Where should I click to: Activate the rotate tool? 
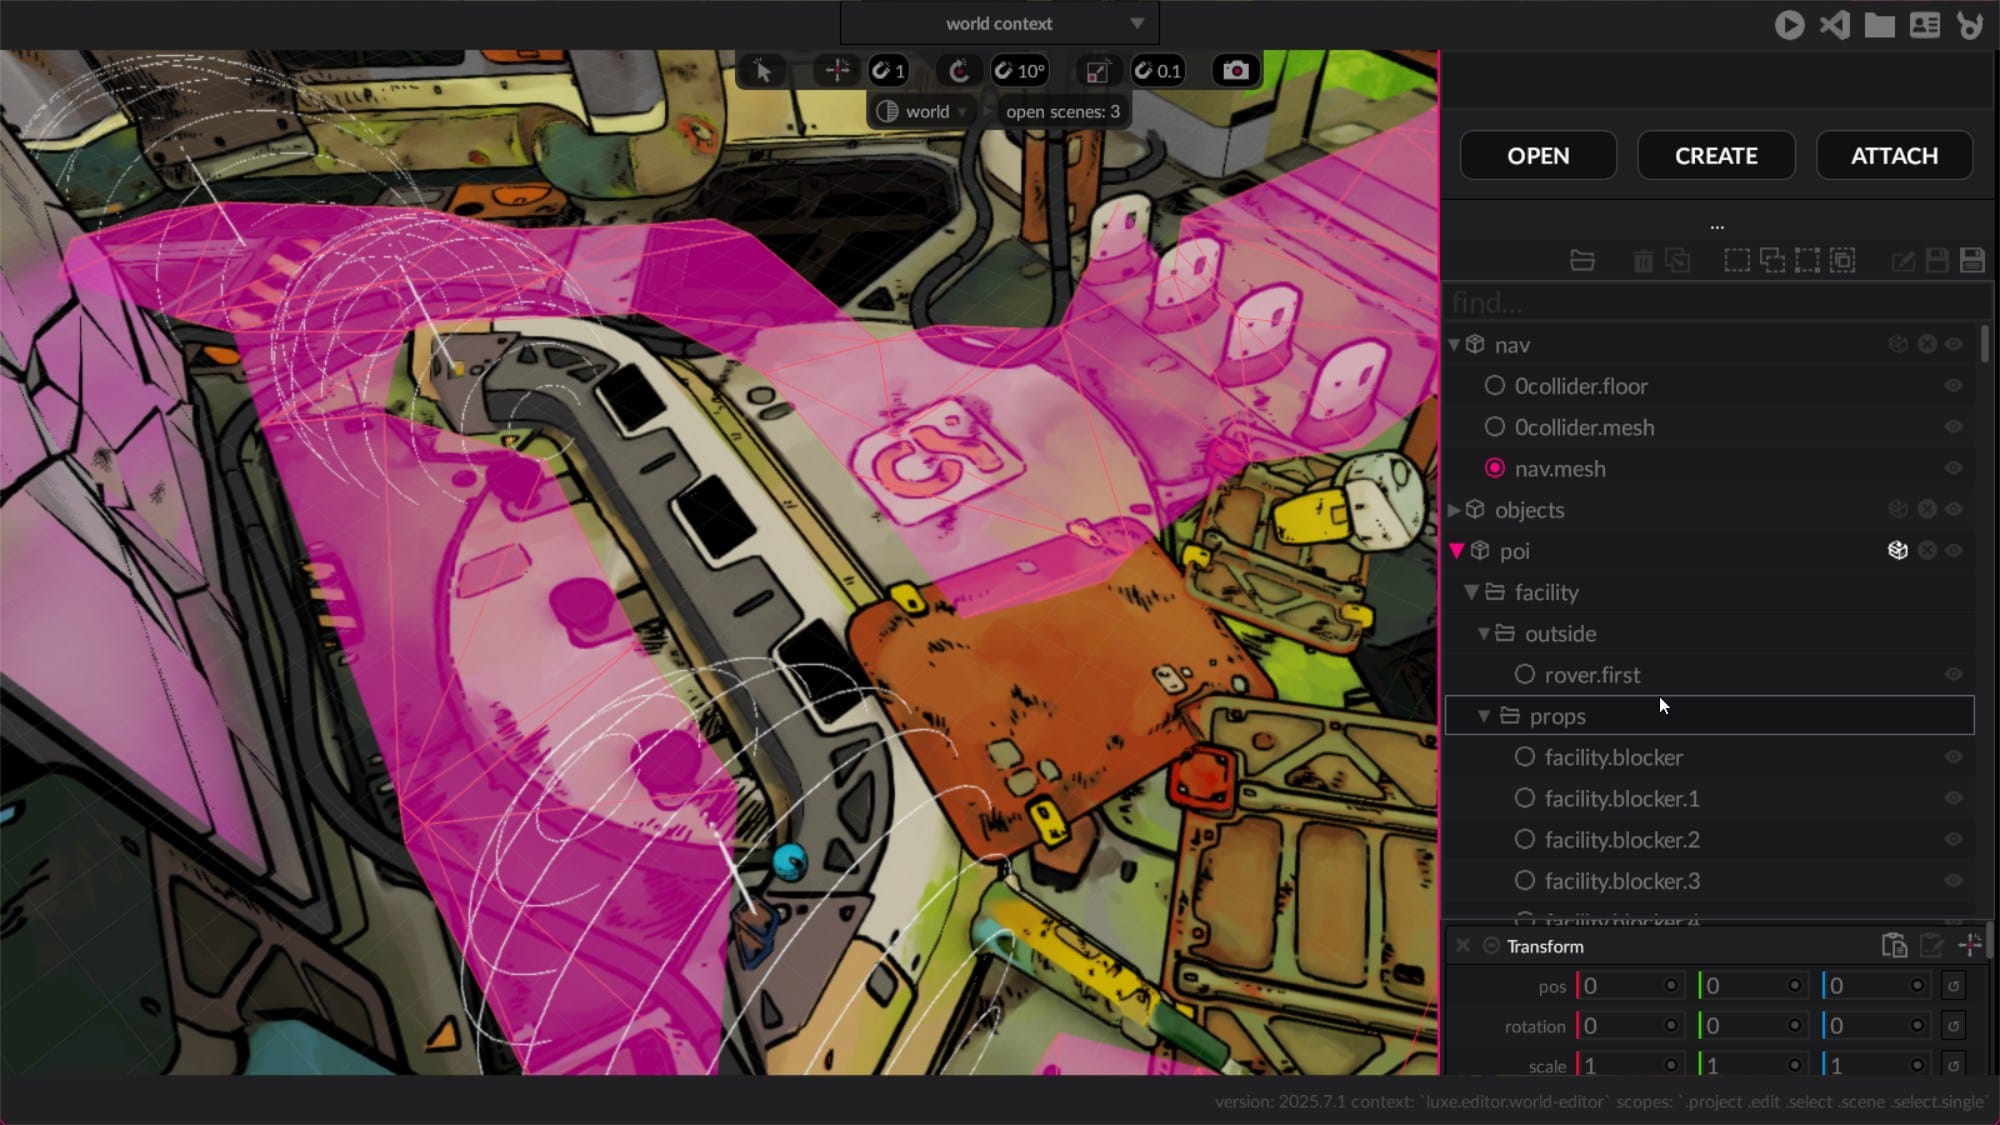[959, 71]
